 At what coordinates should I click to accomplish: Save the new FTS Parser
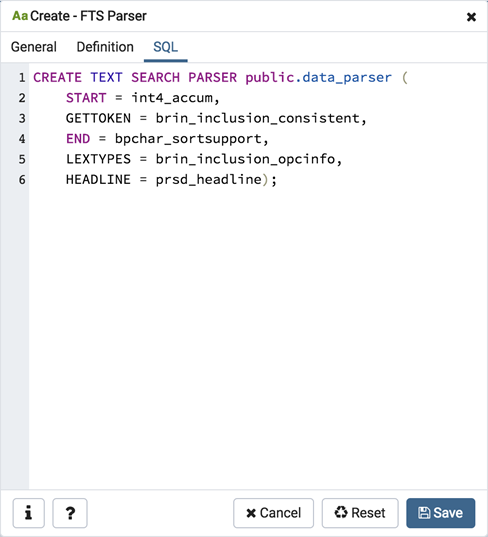pos(440,513)
